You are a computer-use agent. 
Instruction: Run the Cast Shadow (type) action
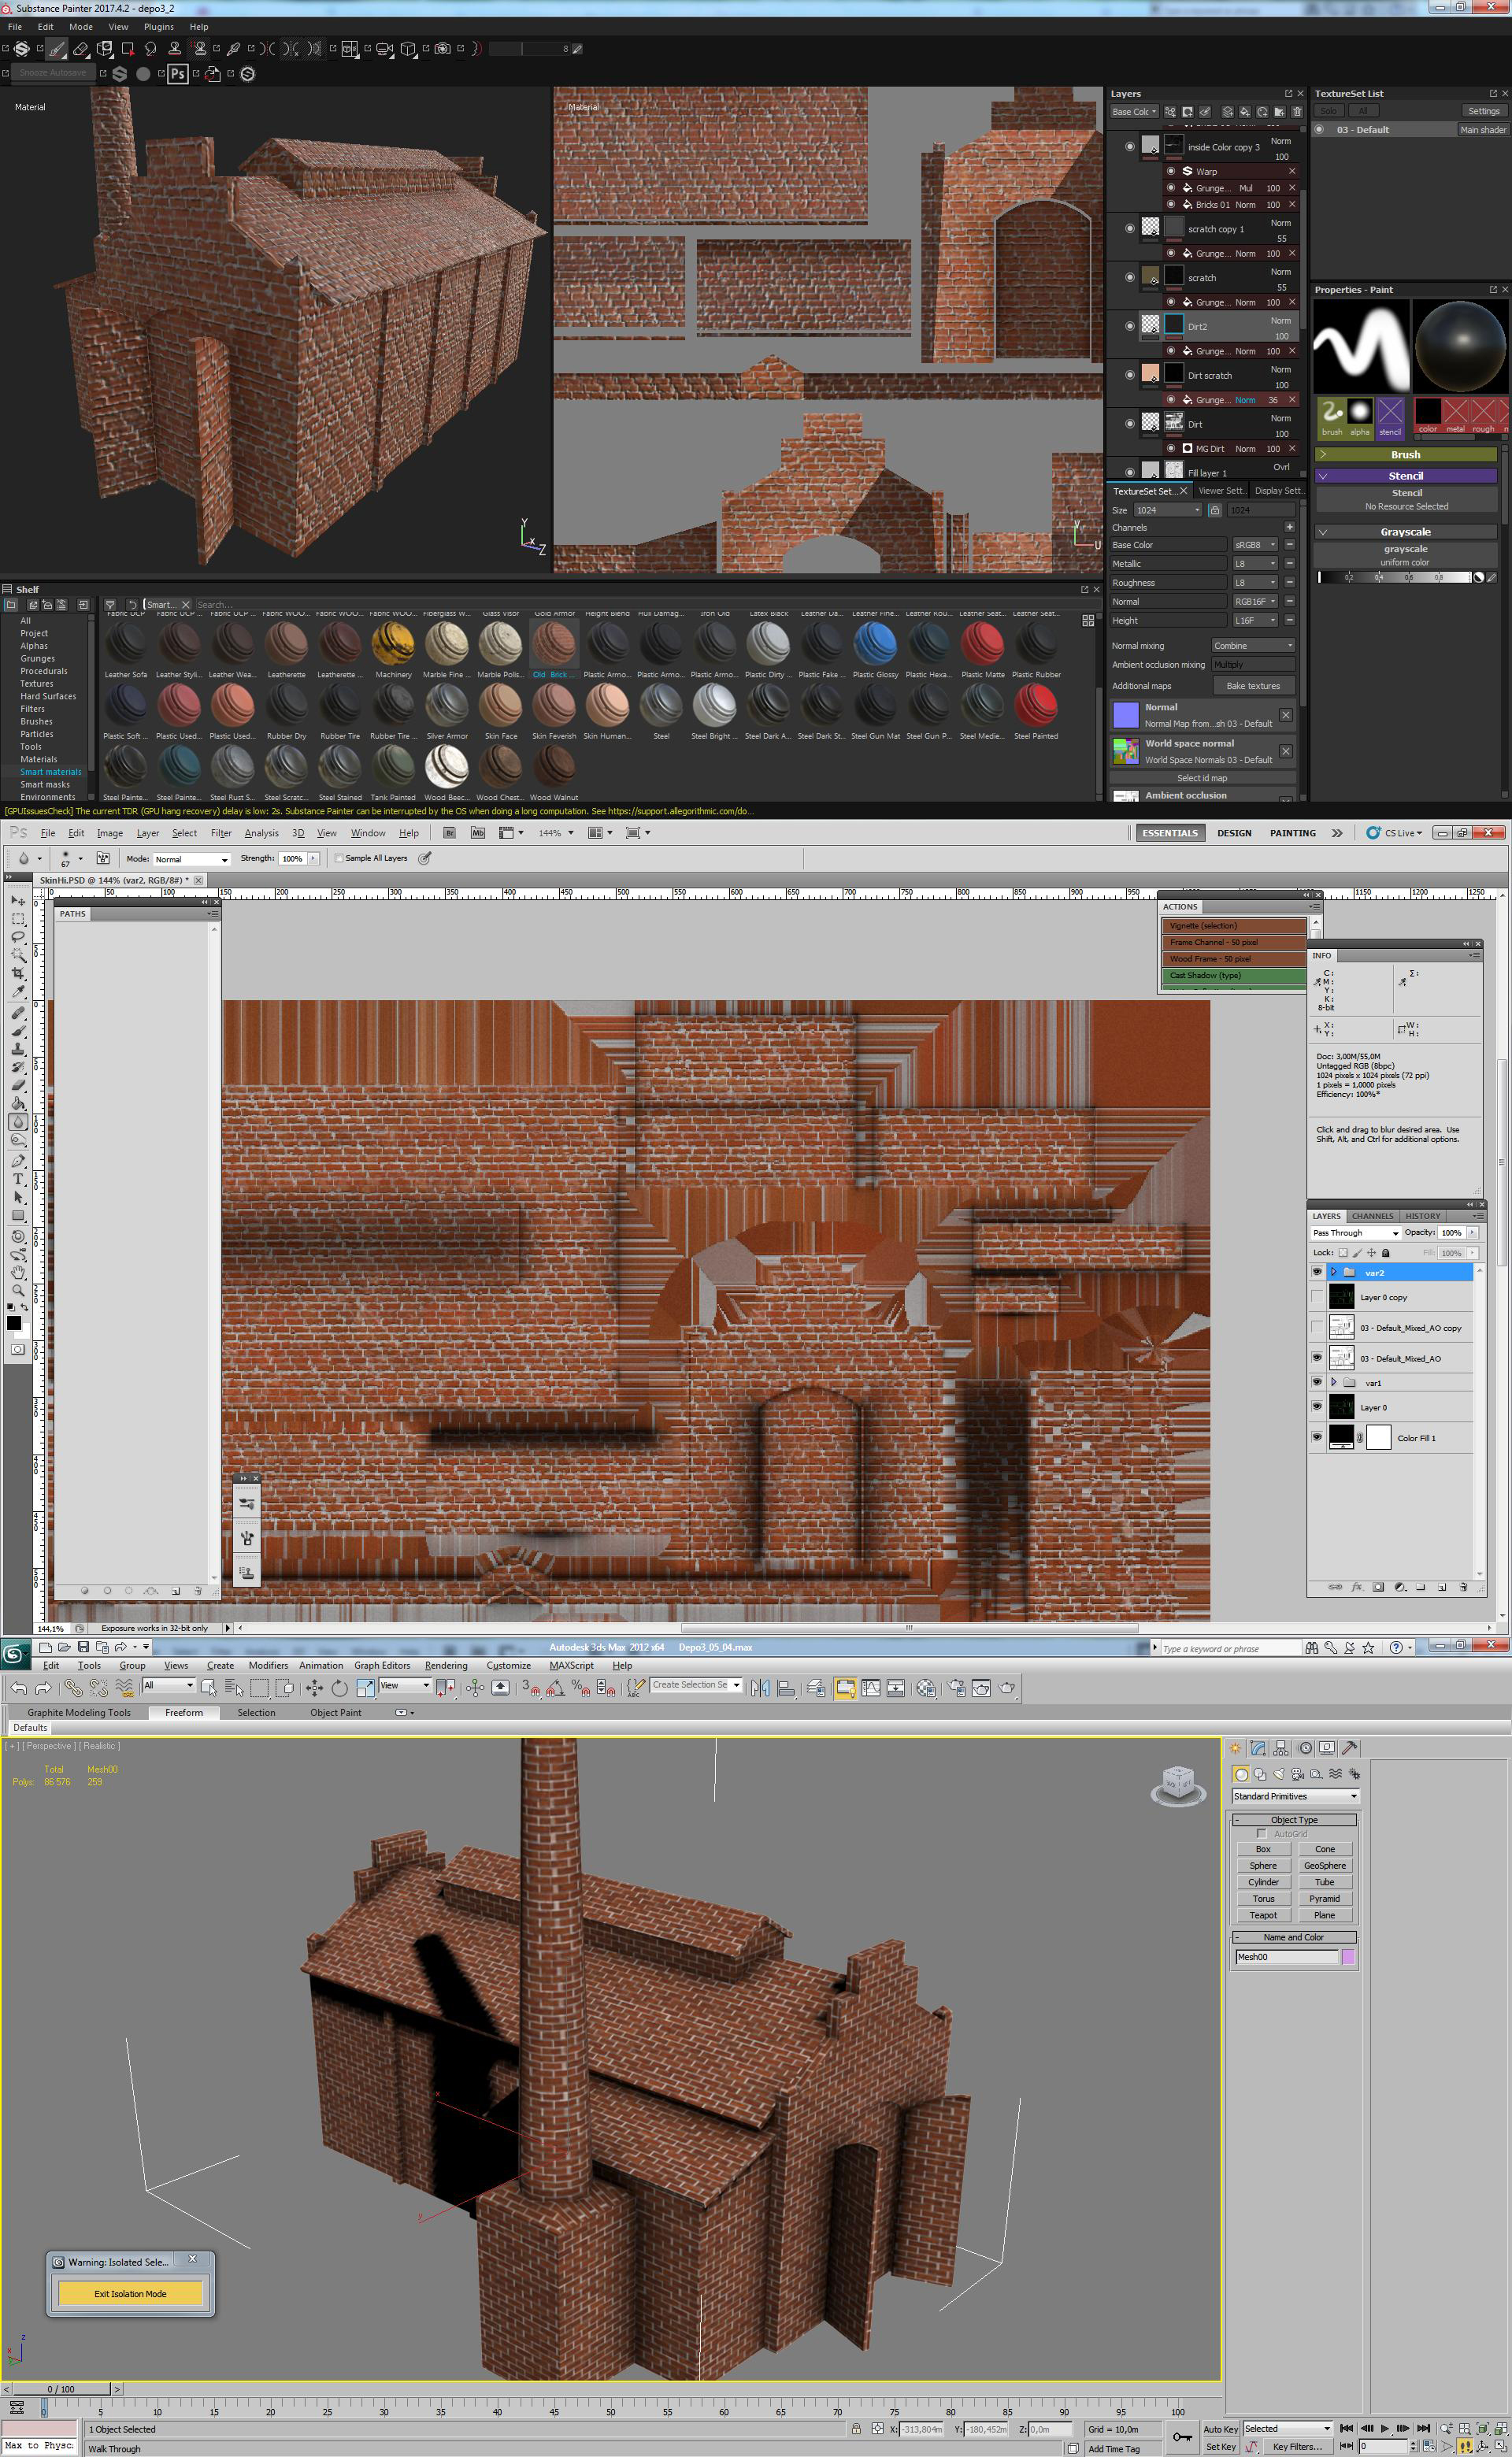(1234, 975)
